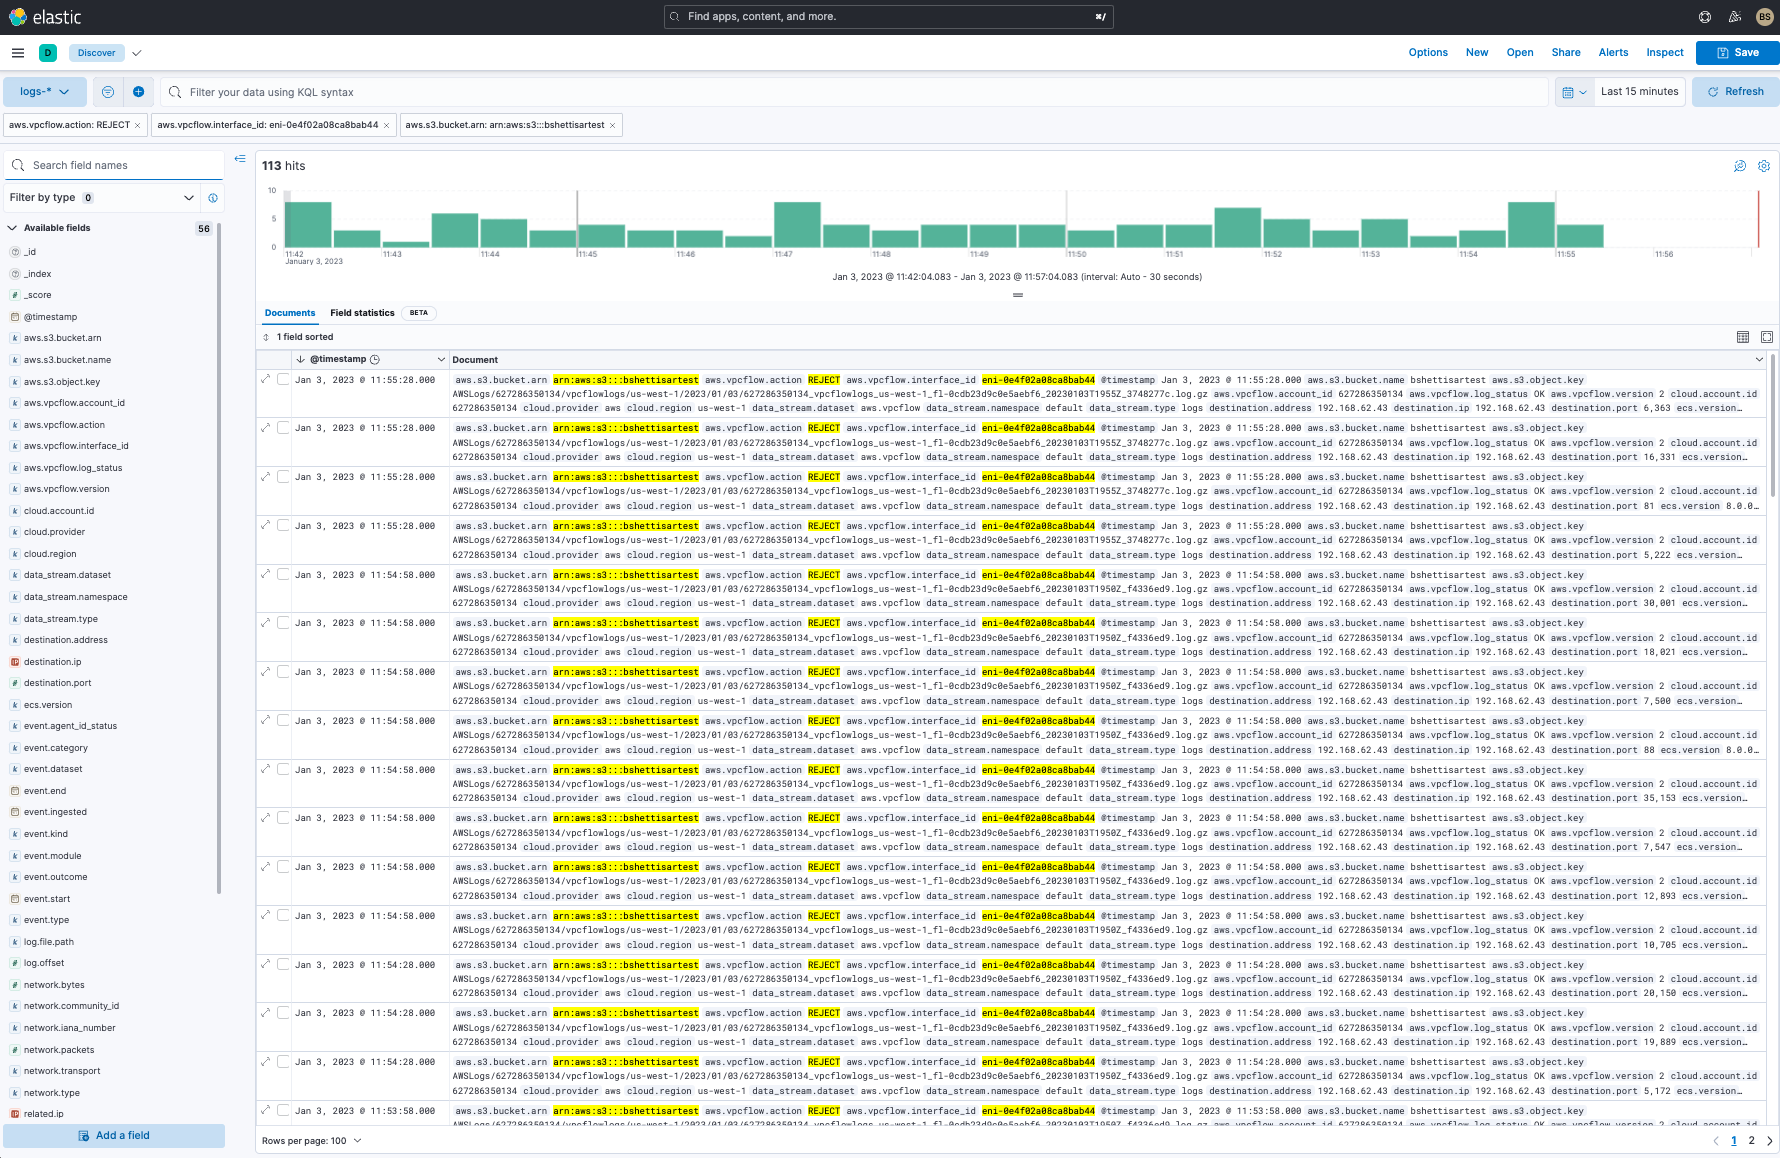Select the first document row checkbox
Viewport: 1780px width, 1158px height.
pos(284,379)
